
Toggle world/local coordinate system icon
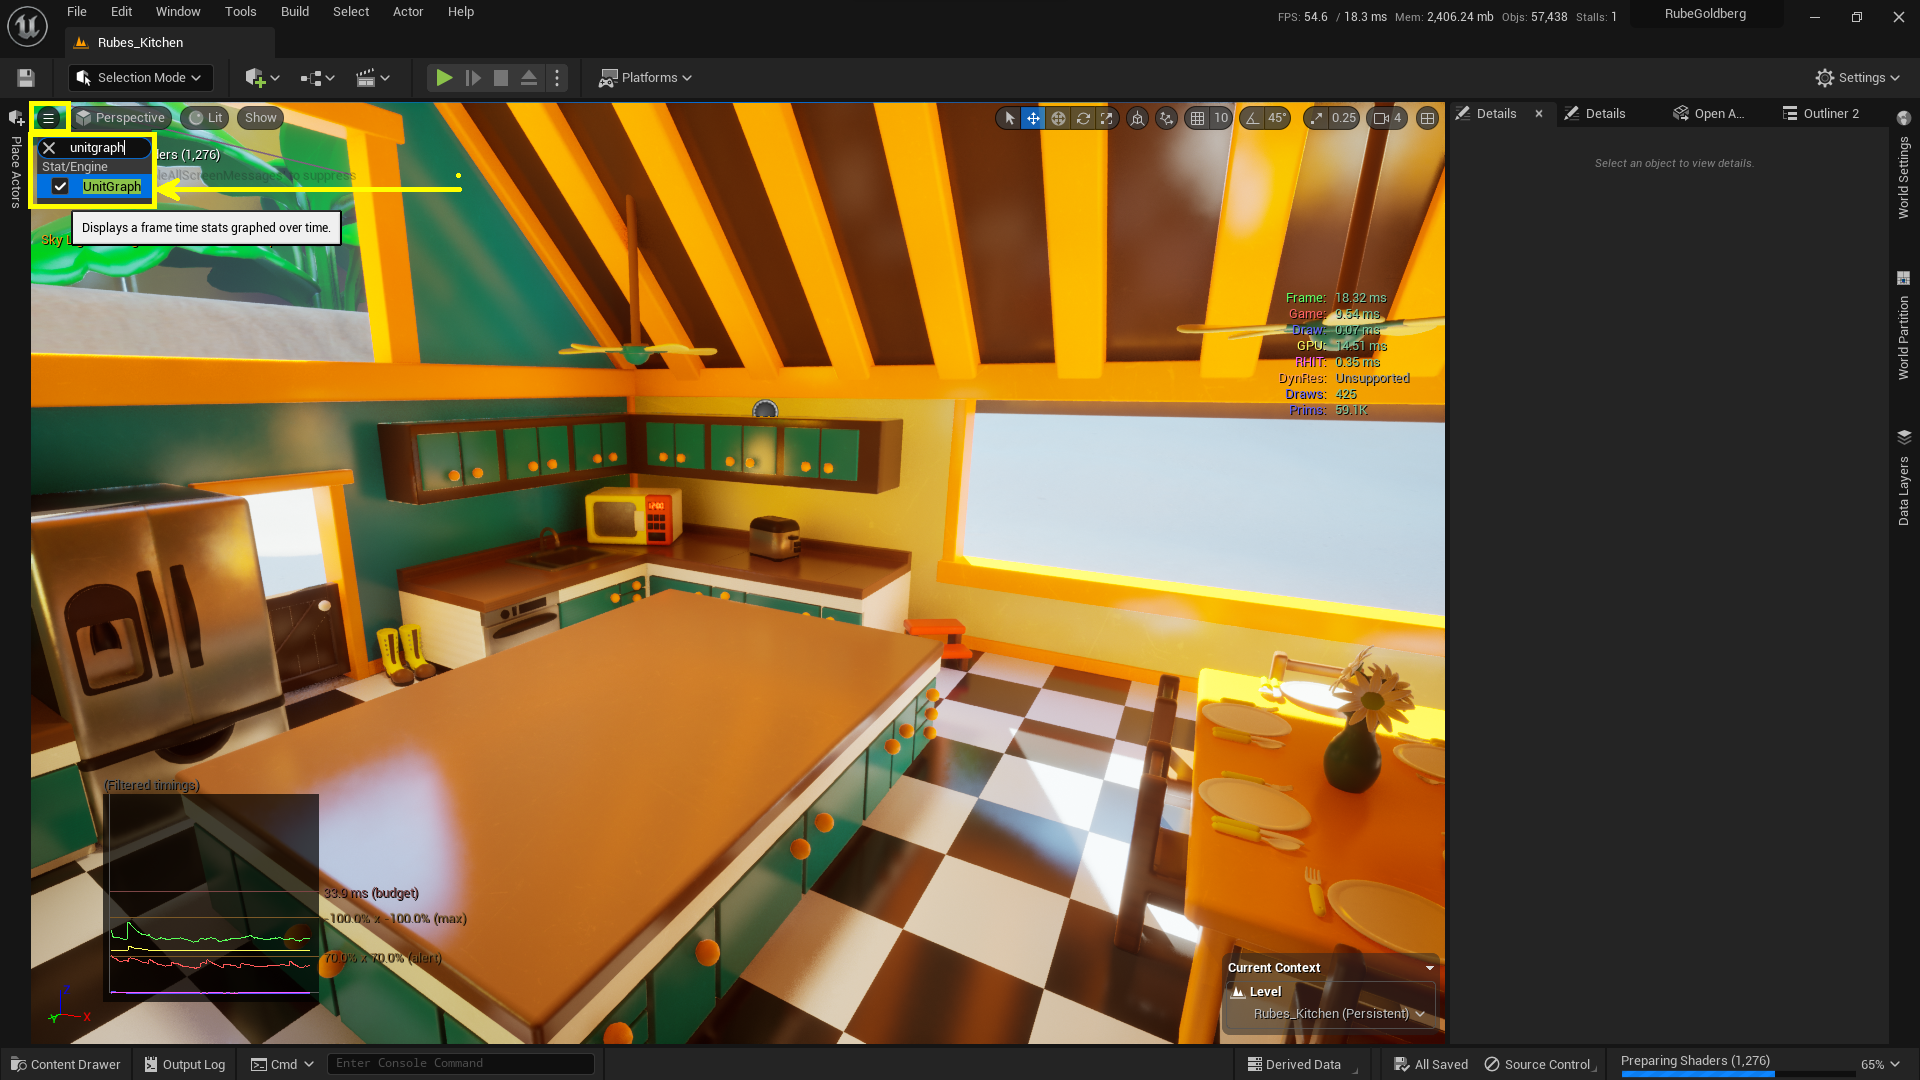(1138, 118)
